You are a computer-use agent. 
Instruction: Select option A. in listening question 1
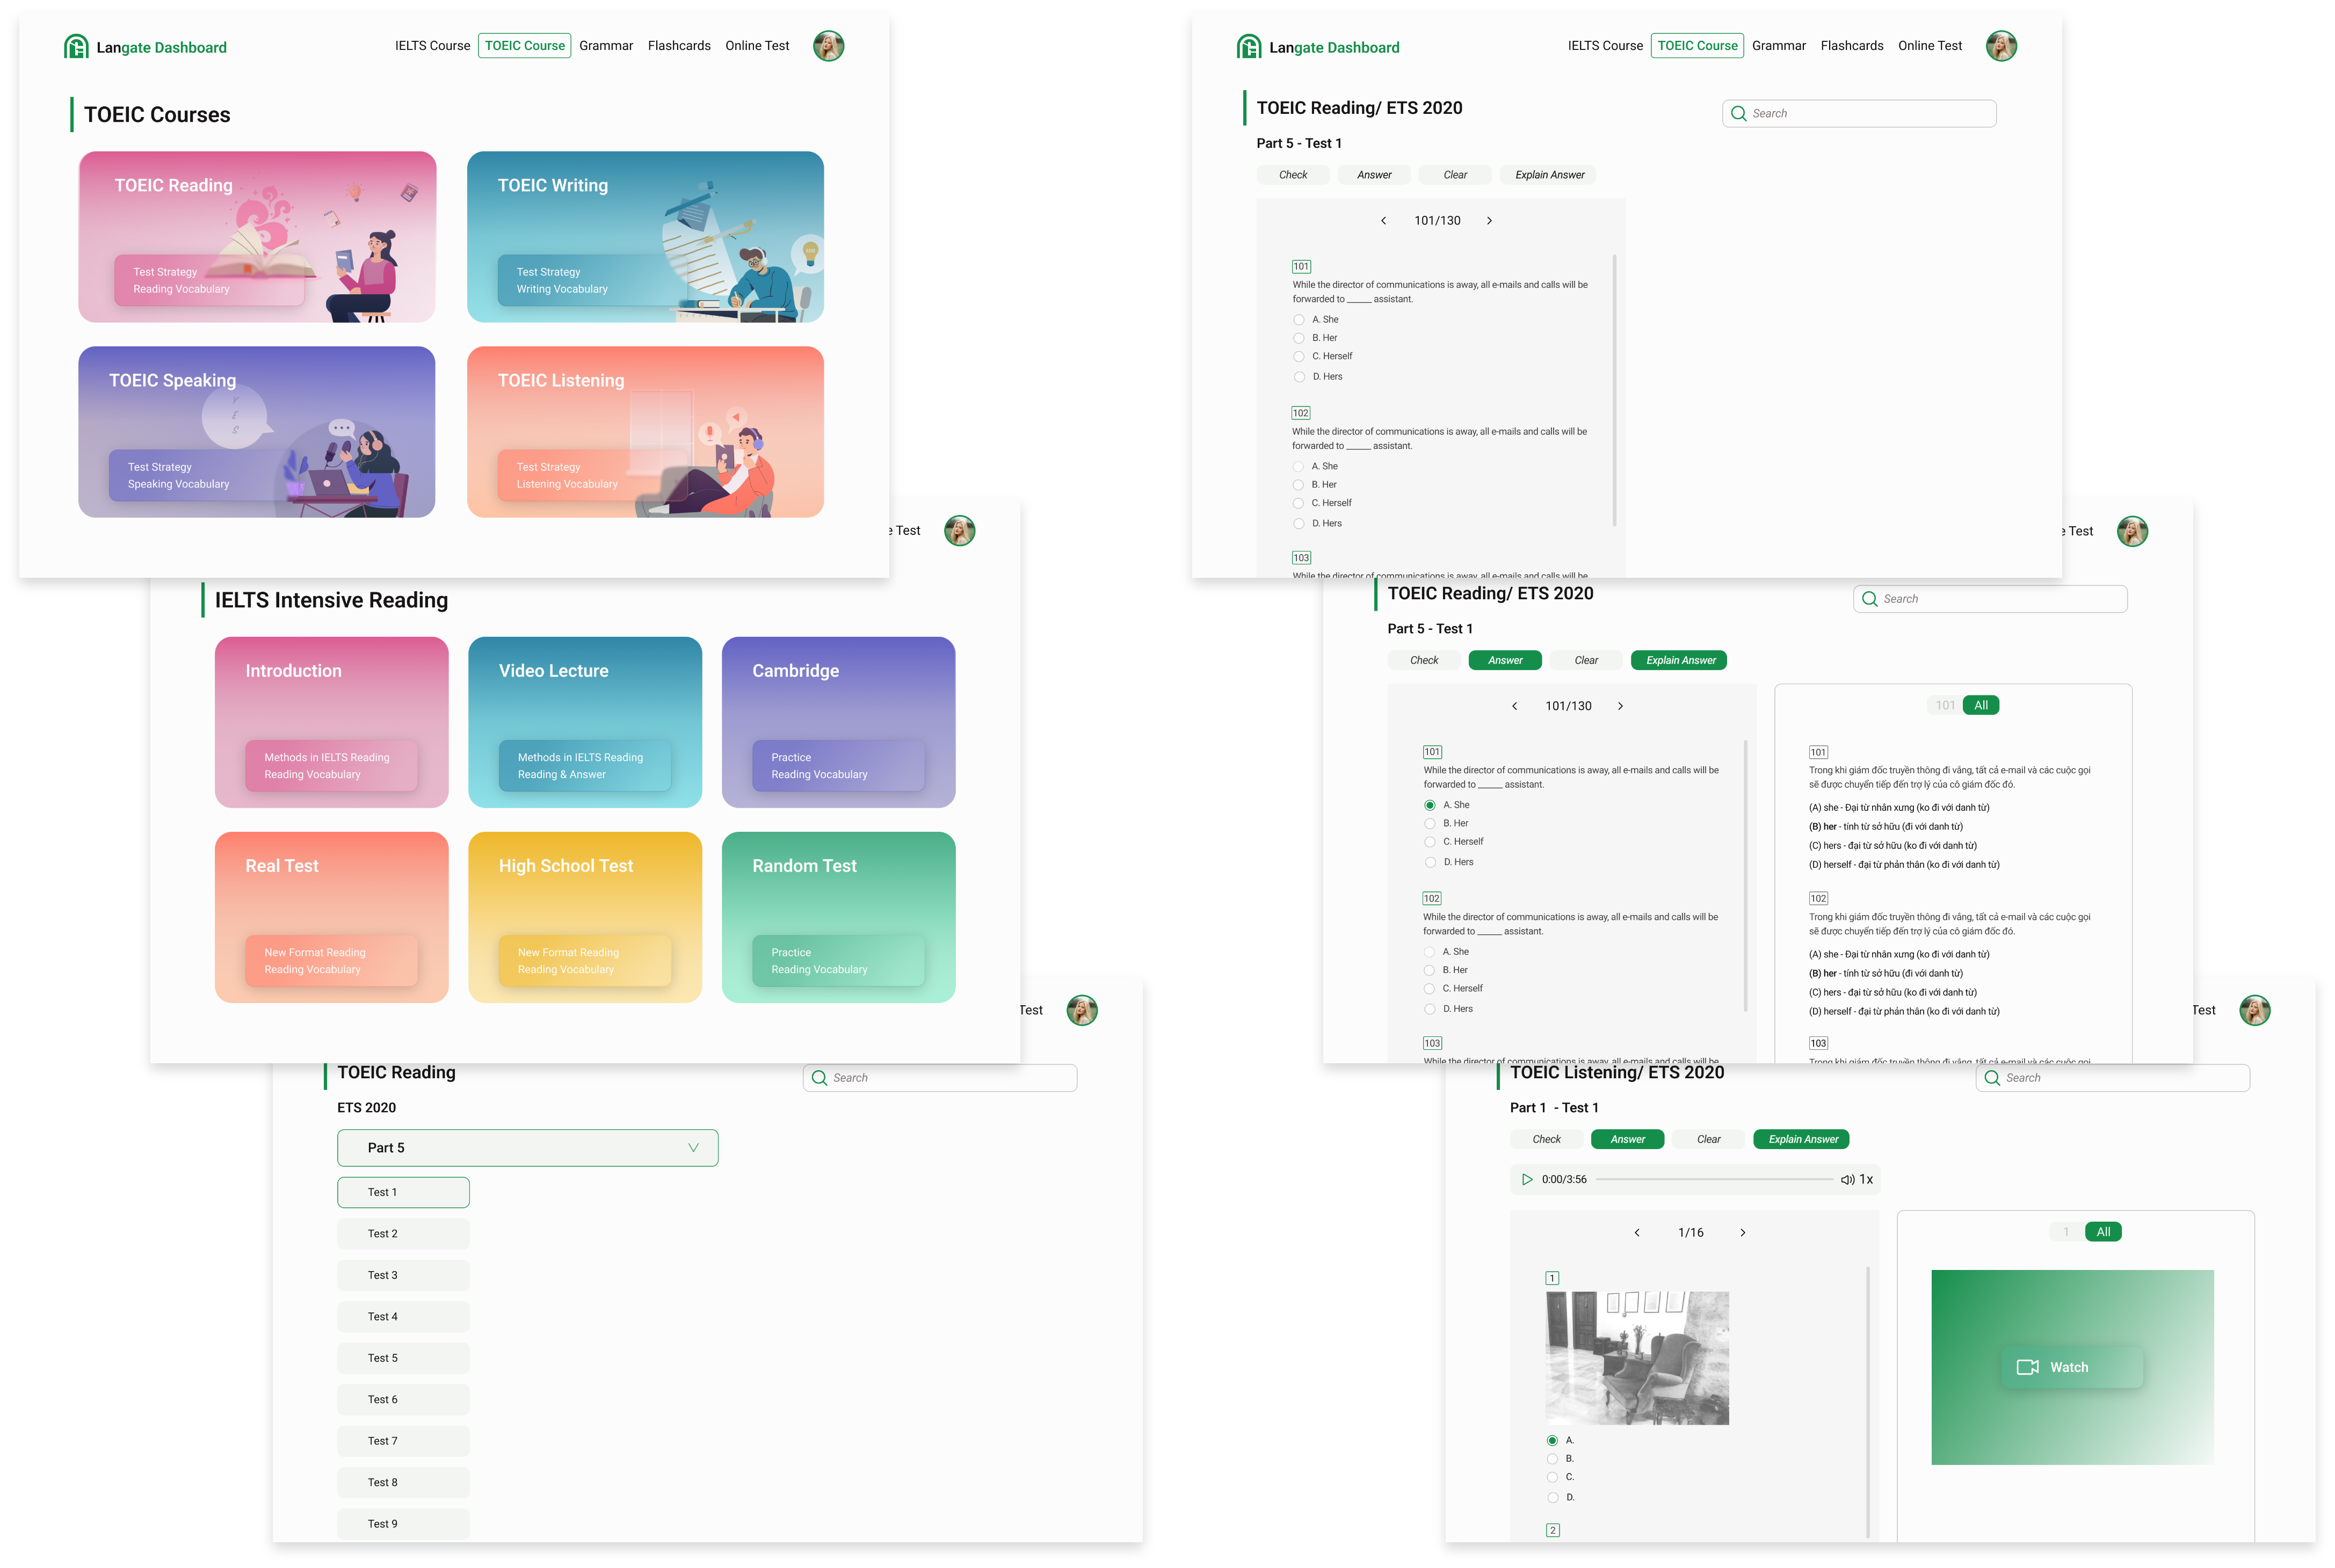1552,1441
